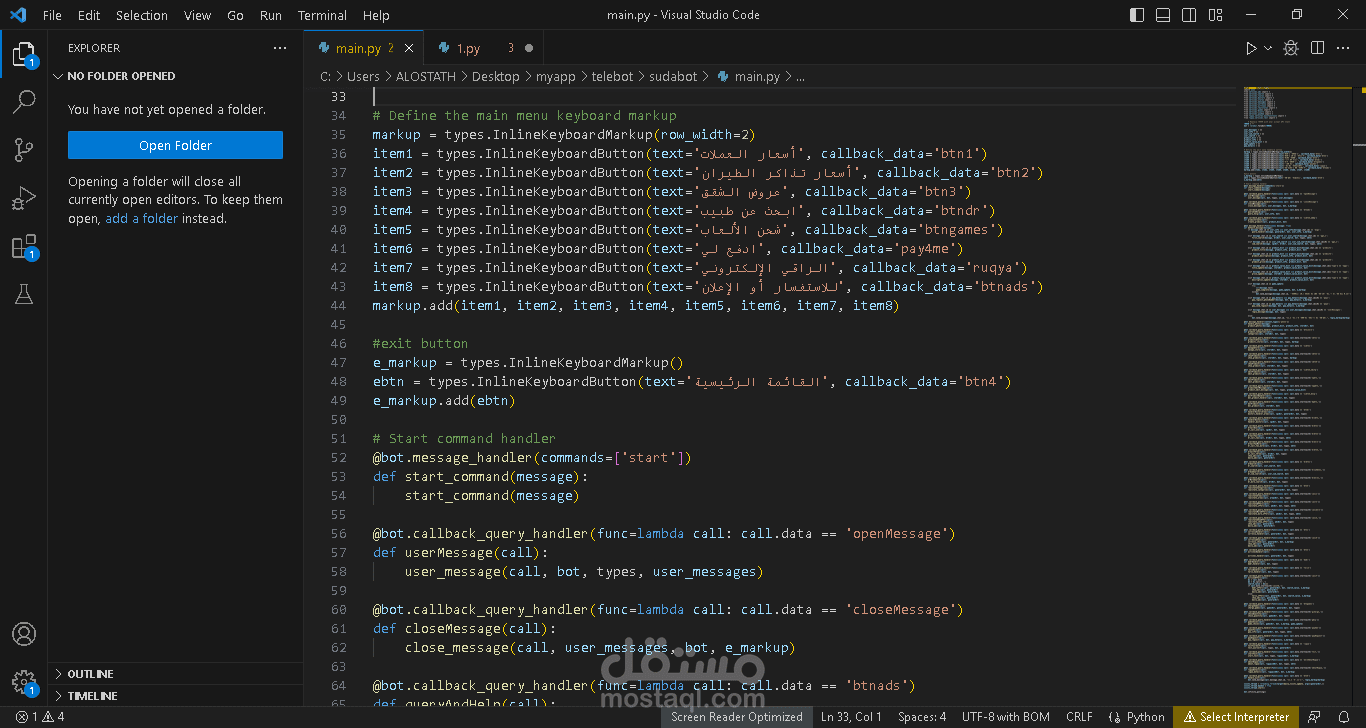Open the Extensions view
Viewport: 1366px width, 728px height.
point(24,246)
